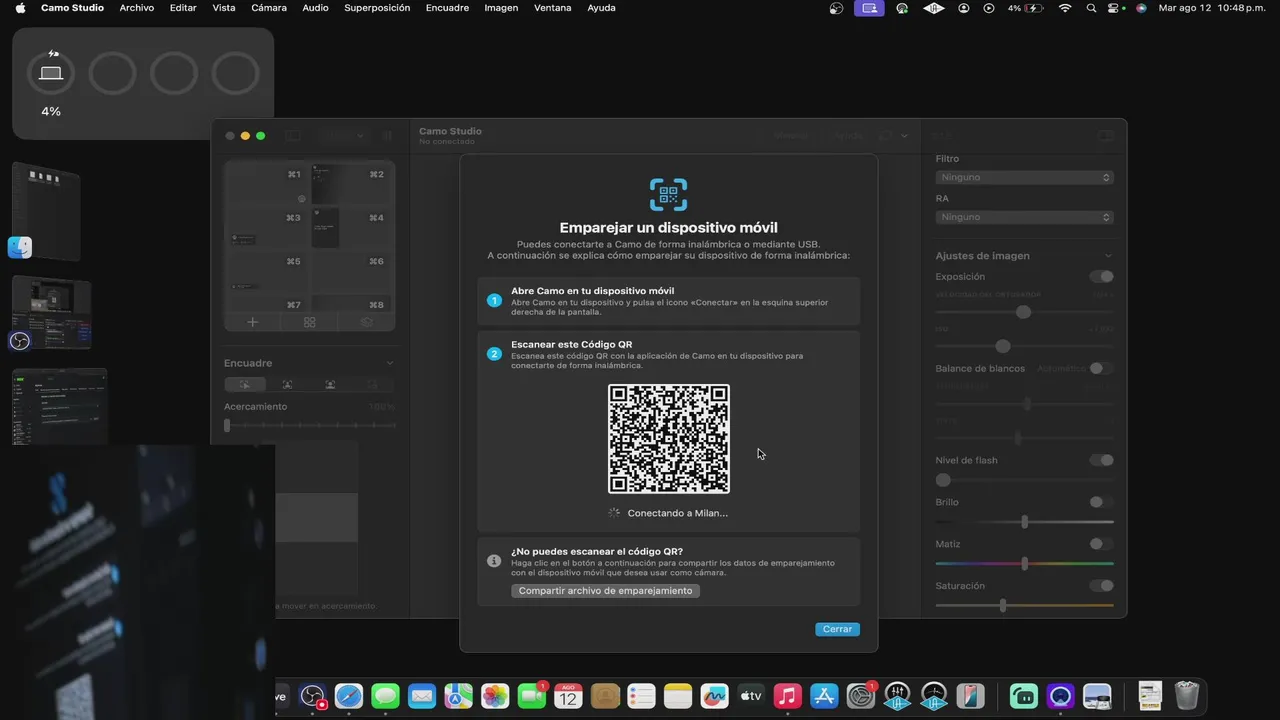
Task: Click the pairing QR code image
Action: [x=669, y=439]
